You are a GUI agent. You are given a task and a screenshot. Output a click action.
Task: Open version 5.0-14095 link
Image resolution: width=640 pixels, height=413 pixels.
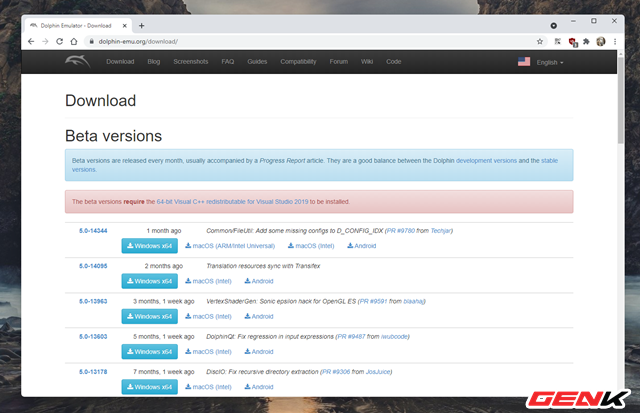pyautogui.click(x=93, y=266)
